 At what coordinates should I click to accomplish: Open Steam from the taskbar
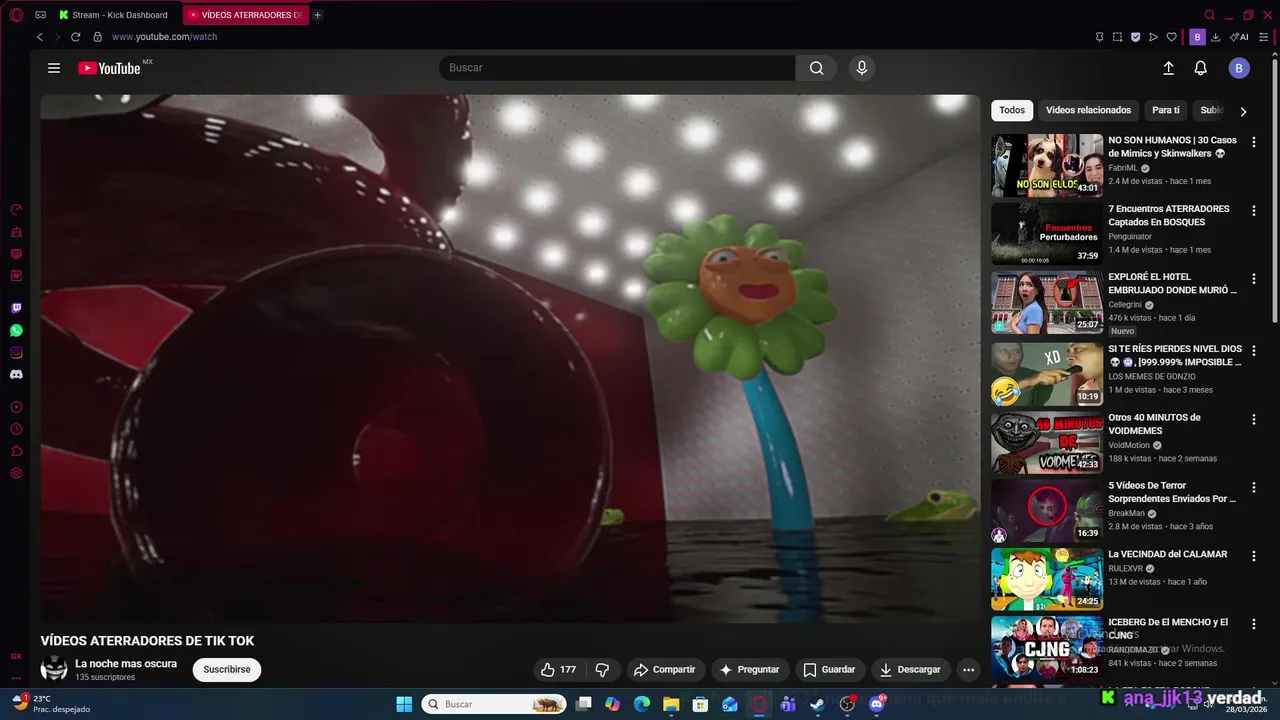click(817, 704)
